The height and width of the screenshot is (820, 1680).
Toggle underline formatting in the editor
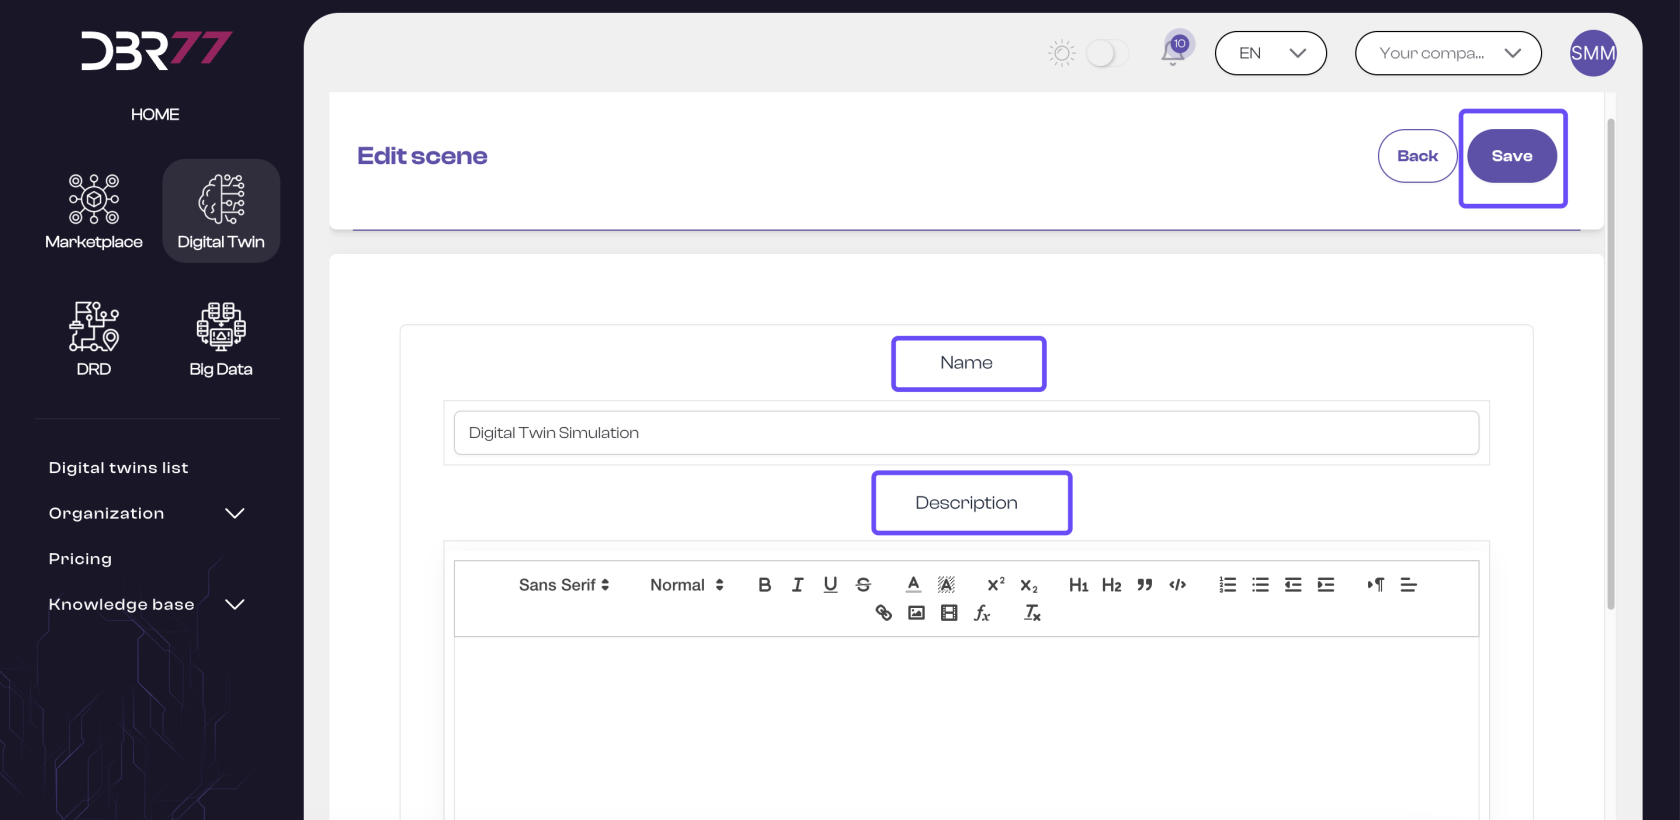(x=830, y=585)
